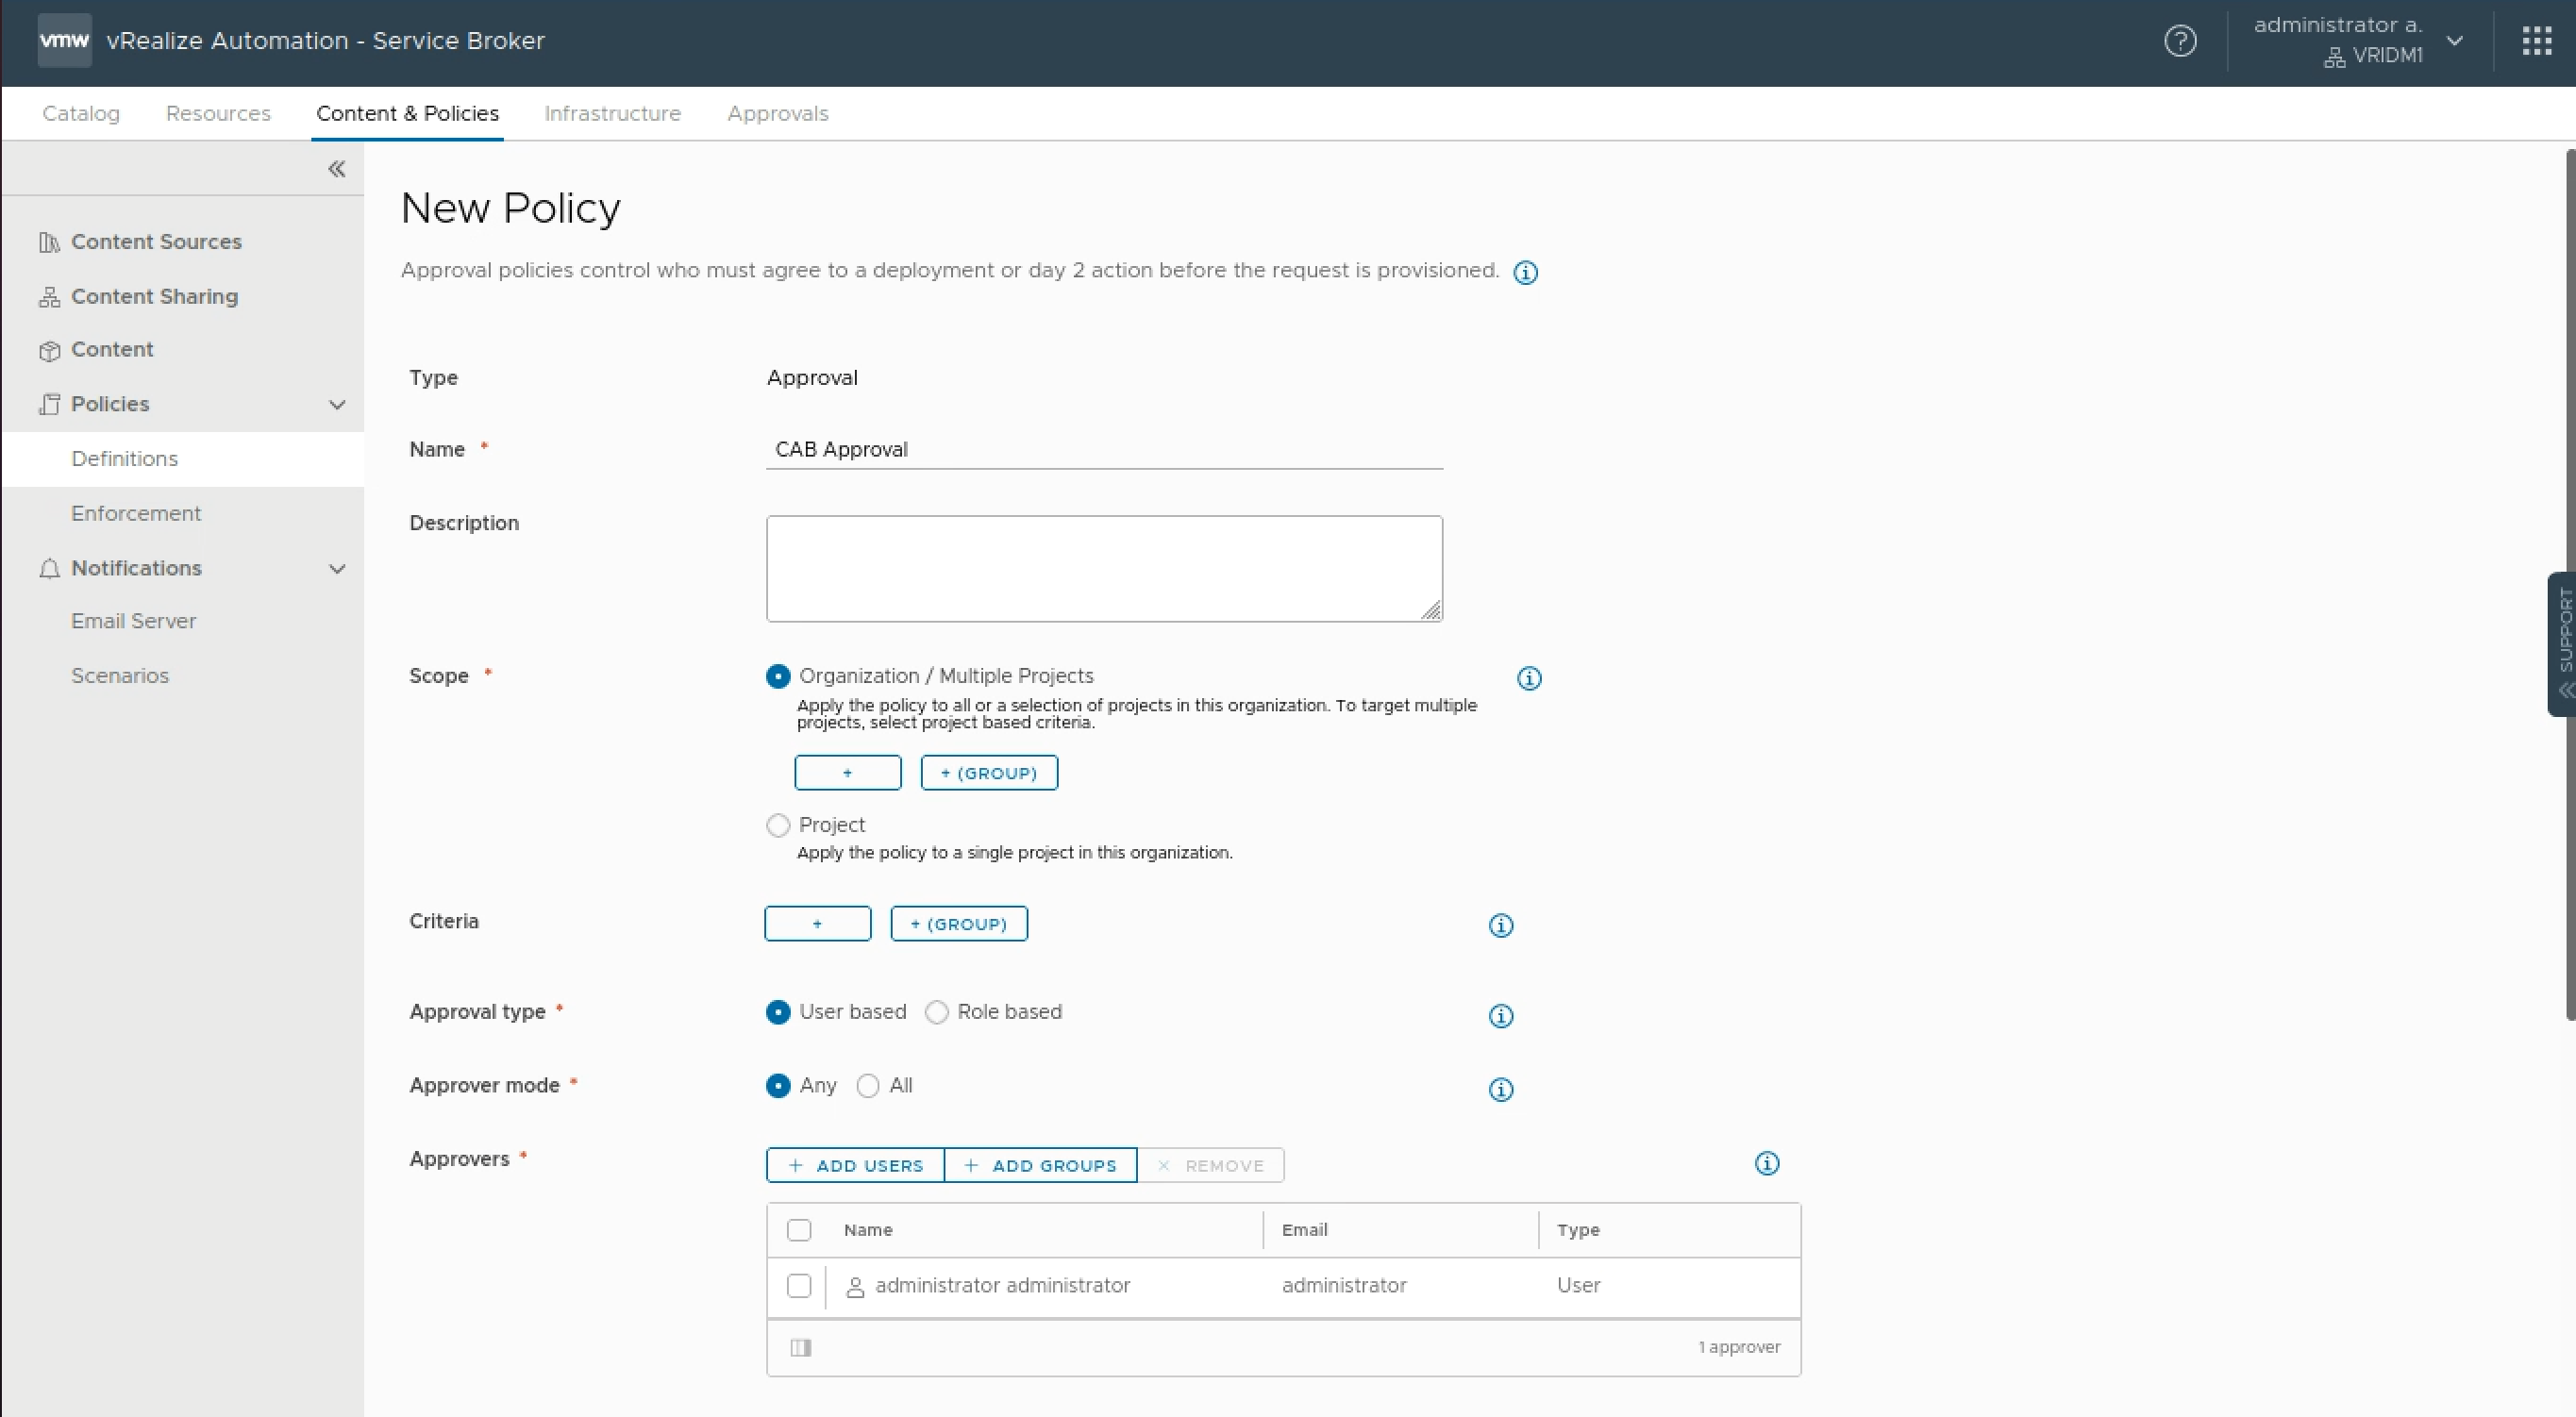Choose Role based approval type
Screen dimensions: 2576x1417
pyautogui.click(x=937, y=1012)
